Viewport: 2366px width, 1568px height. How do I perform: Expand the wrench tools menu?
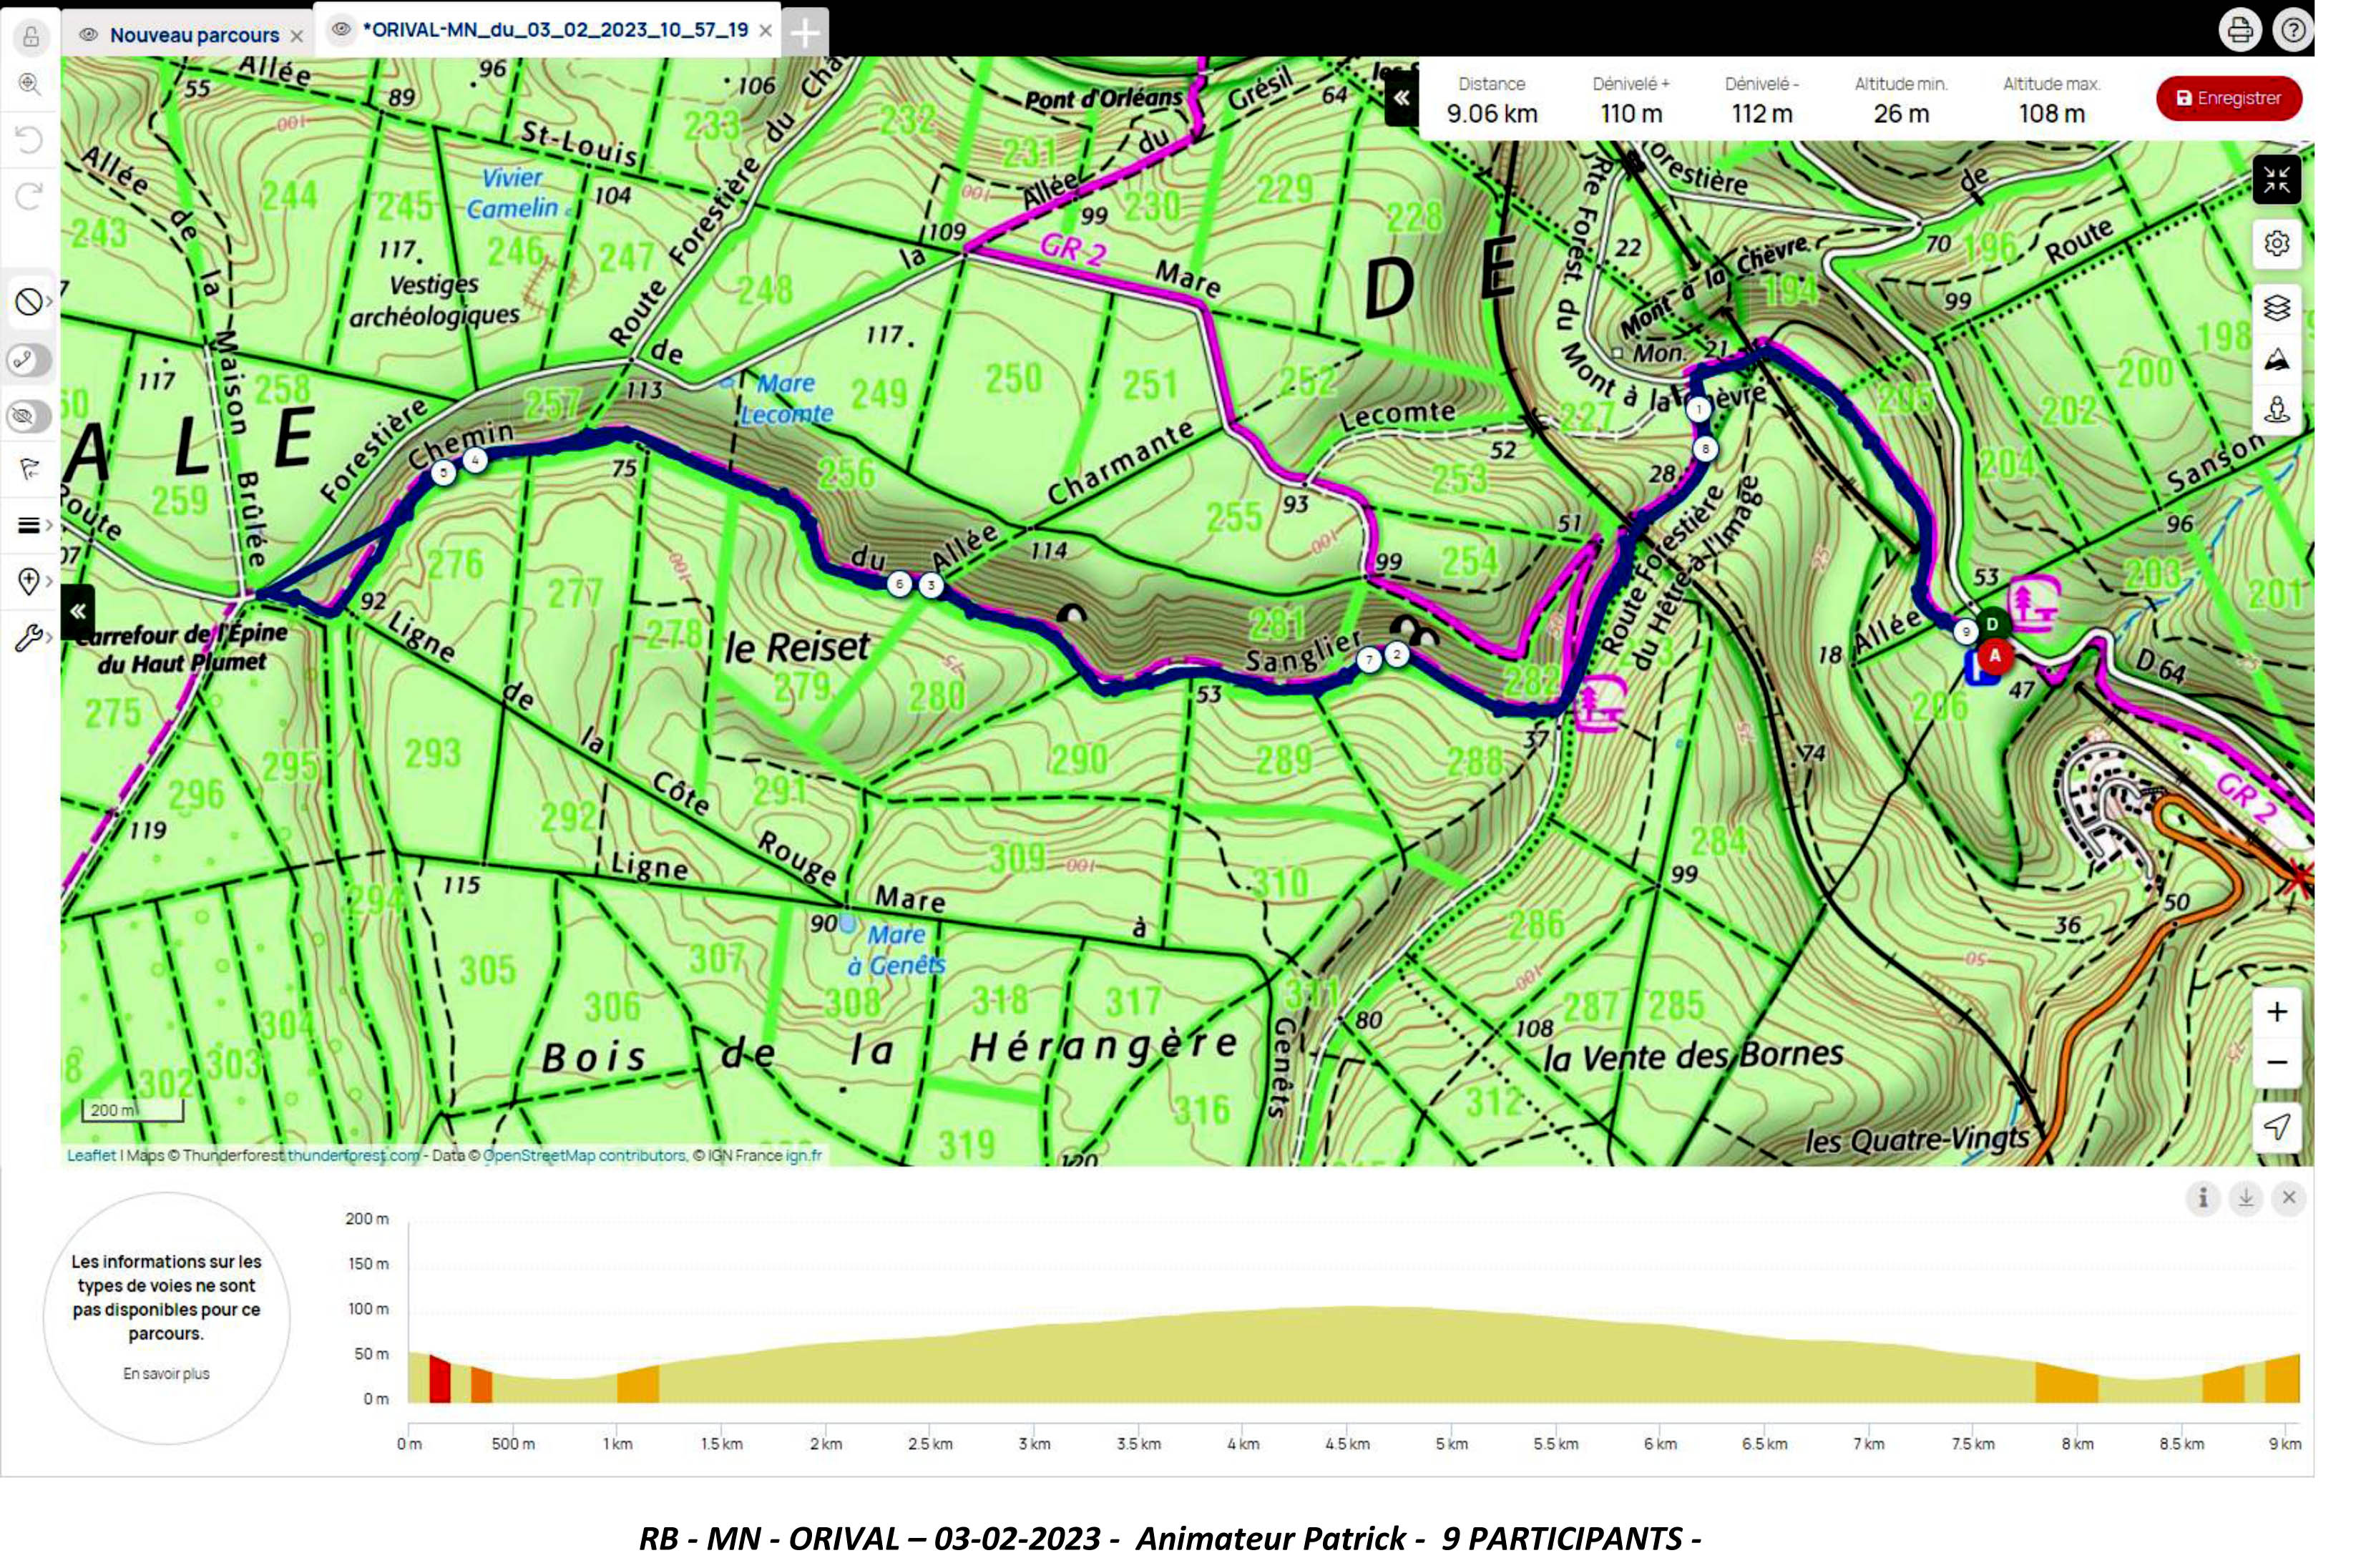(x=33, y=638)
